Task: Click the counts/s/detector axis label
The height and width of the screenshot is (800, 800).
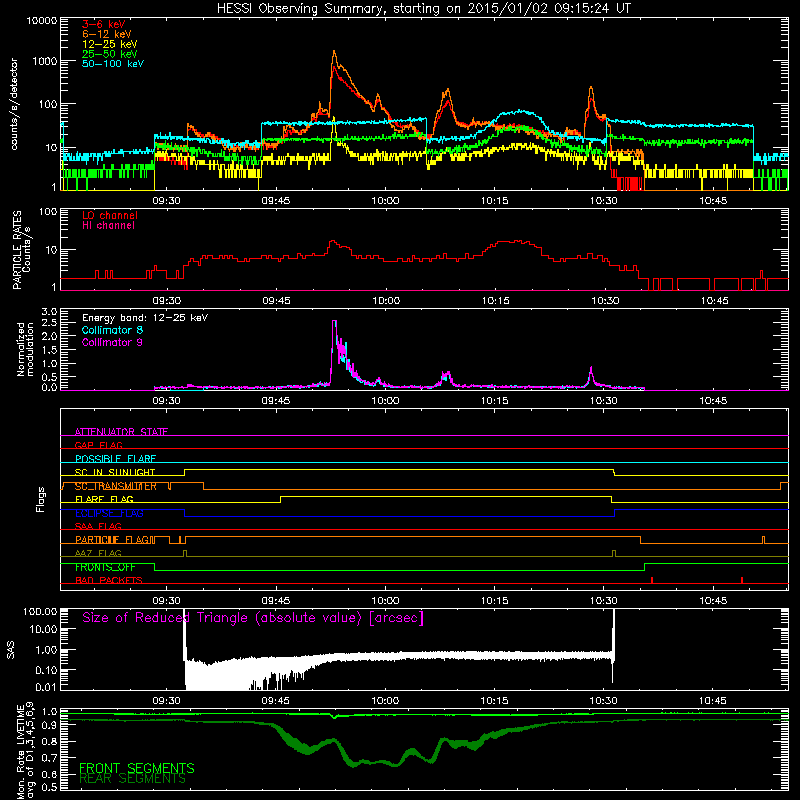Action: click(x=14, y=104)
